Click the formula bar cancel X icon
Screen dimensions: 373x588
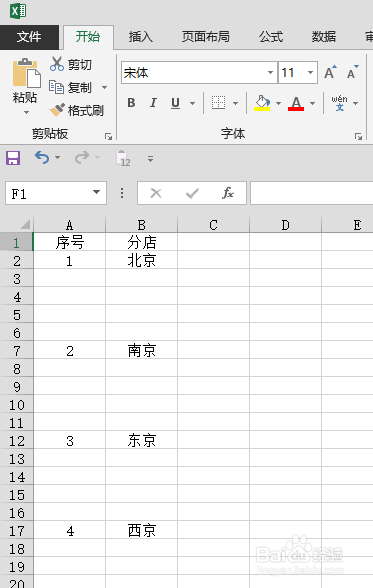click(156, 193)
